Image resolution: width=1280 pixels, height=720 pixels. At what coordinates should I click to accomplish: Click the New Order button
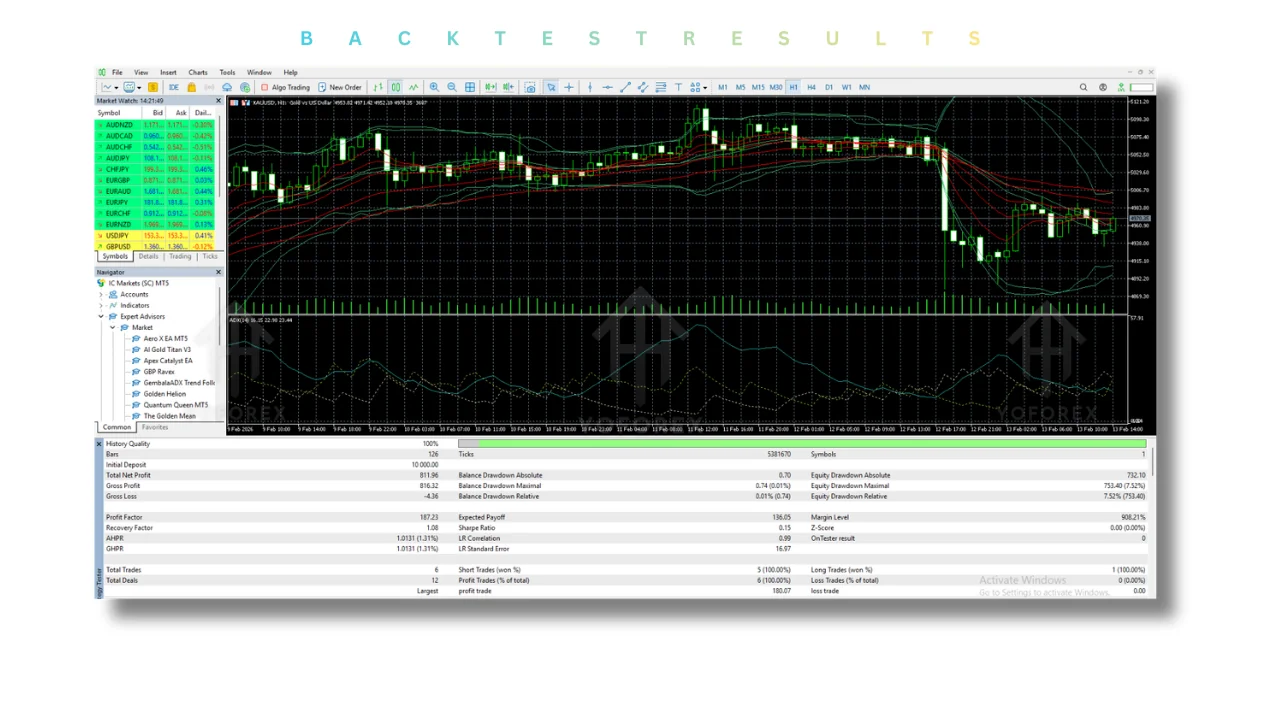coord(340,87)
